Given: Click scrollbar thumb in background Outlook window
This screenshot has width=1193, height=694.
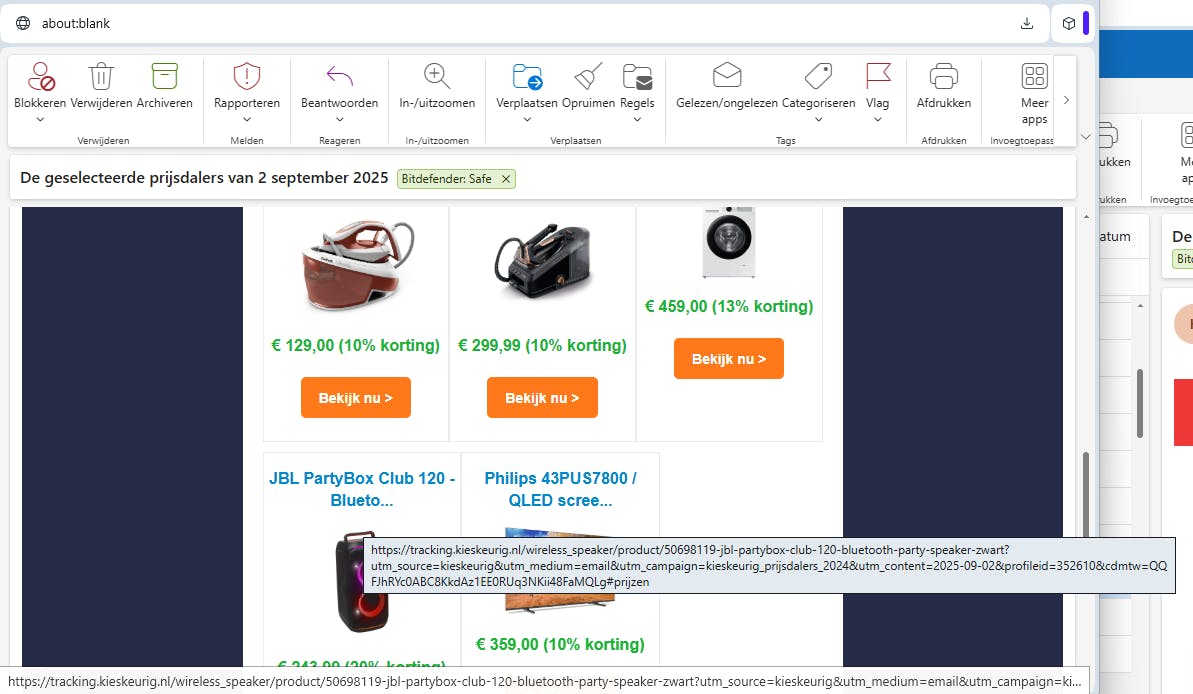Looking at the screenshot, I should [x=1140, y=403].
